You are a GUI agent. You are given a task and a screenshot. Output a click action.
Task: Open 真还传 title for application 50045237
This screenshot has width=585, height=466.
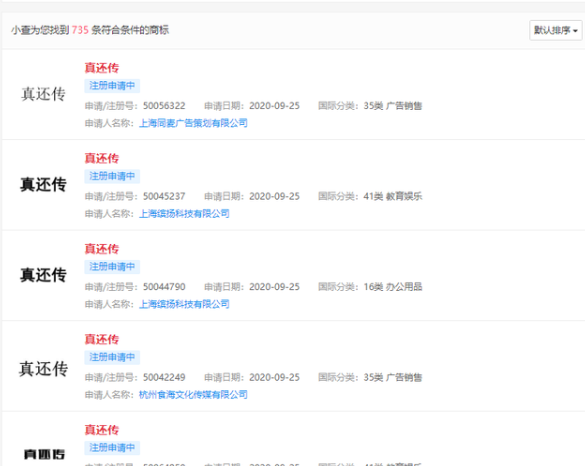(101, 159)
